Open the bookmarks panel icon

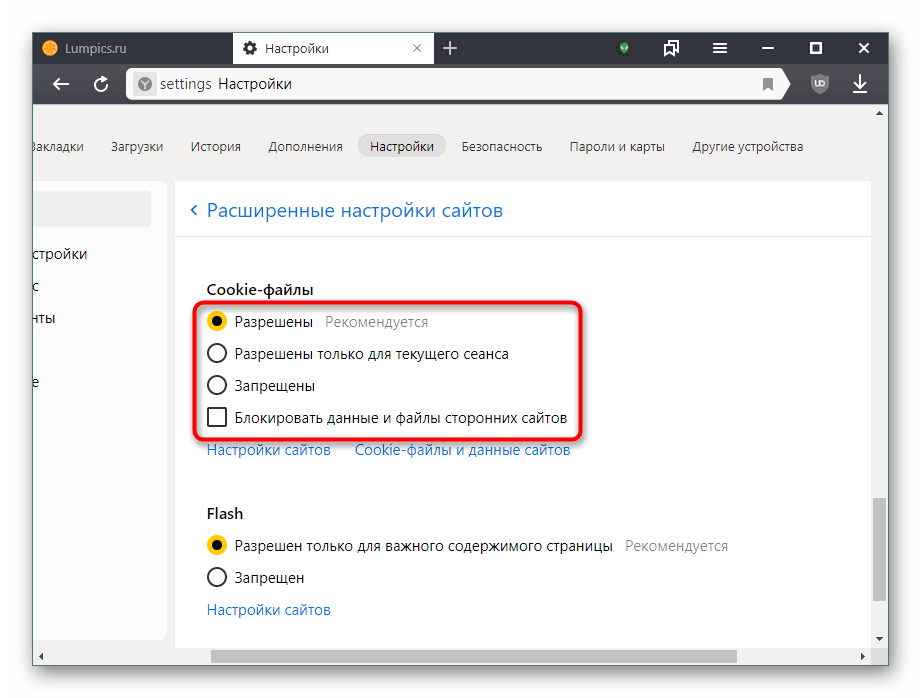point(671,48)
